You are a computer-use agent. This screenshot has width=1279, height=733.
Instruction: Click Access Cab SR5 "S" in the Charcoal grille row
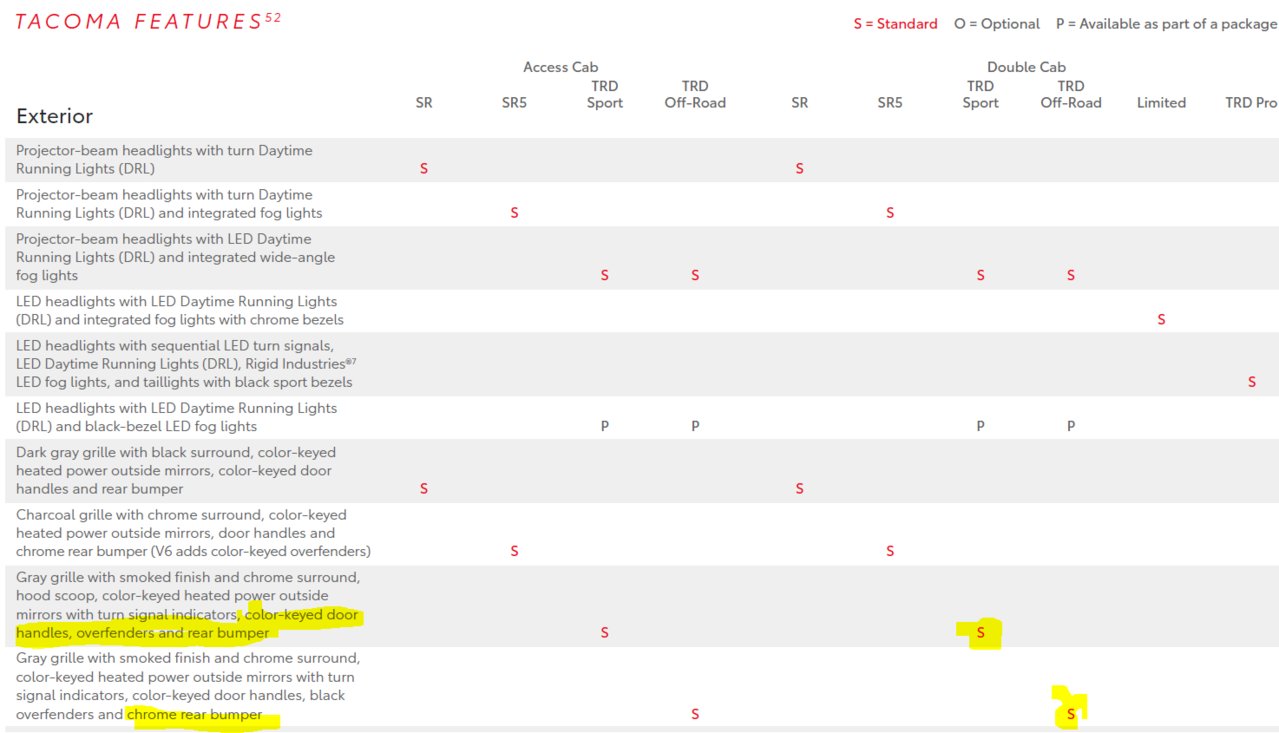514,551
